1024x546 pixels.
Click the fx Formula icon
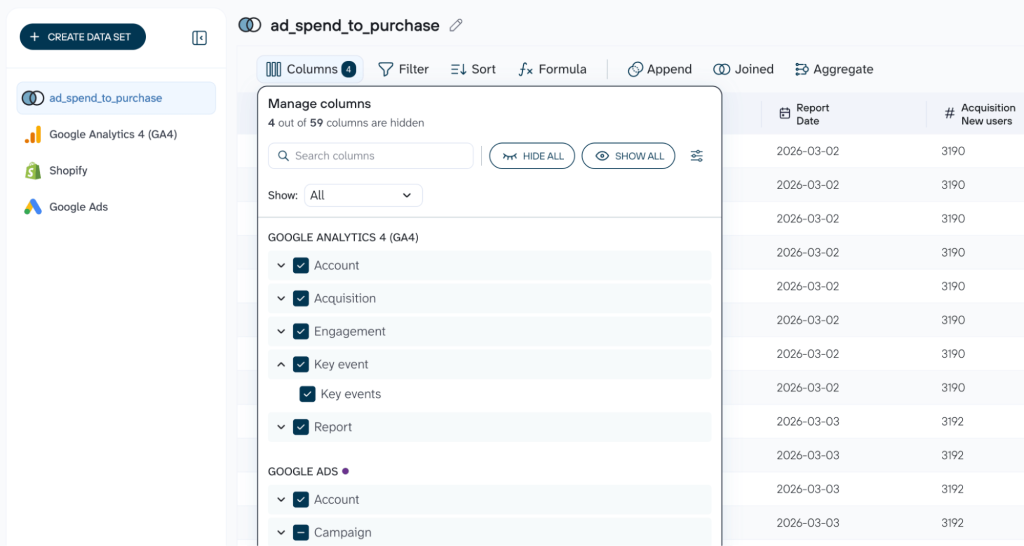(526, 69)
